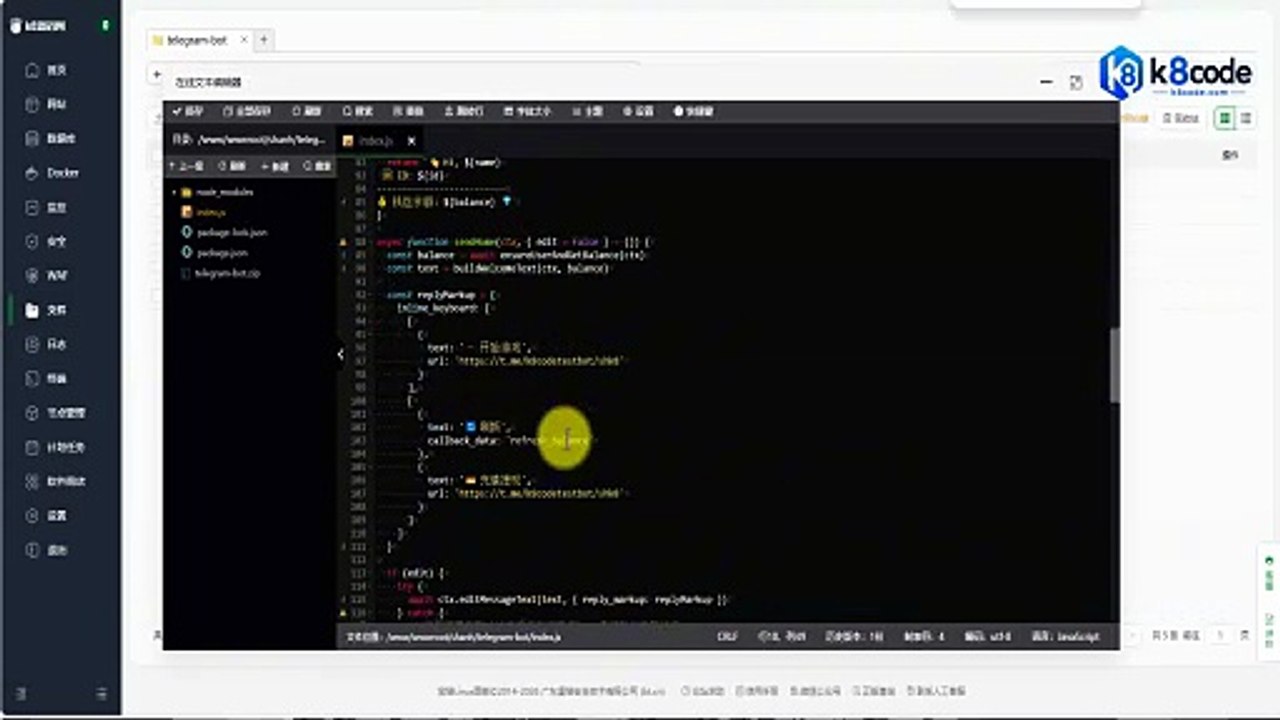This screenshot has width=1280, height=720.
Task: Open Font Size in the editor toolbar
Action: [x=528, y=111]
